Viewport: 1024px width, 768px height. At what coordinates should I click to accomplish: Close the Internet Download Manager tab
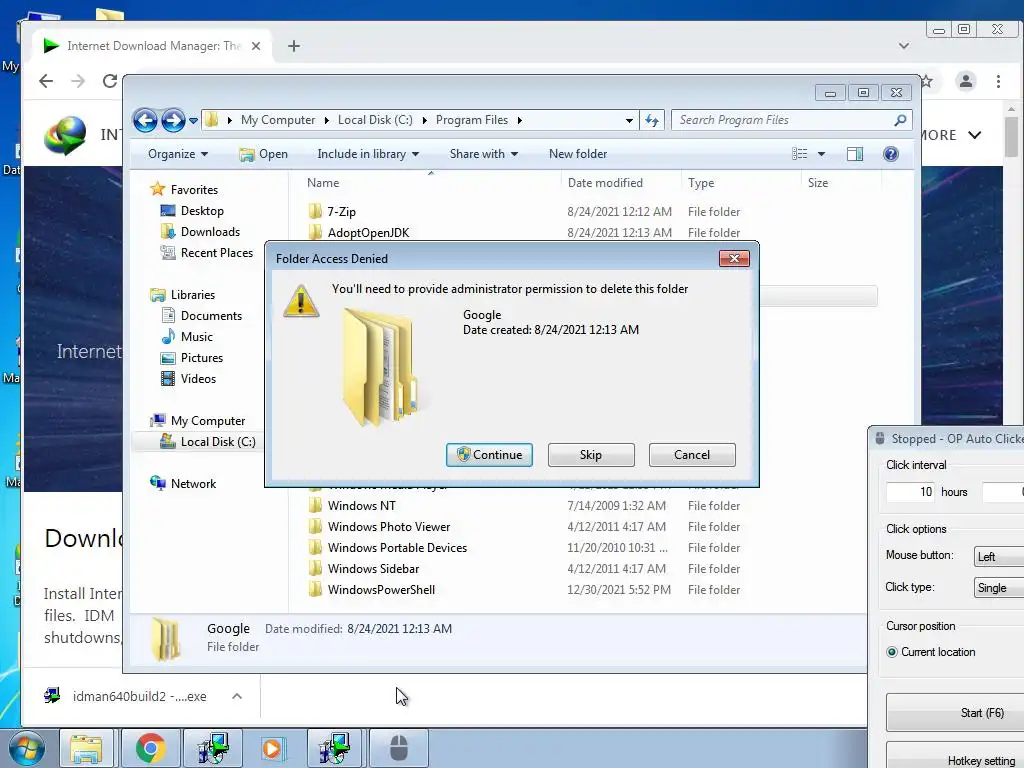coord(256,46)
